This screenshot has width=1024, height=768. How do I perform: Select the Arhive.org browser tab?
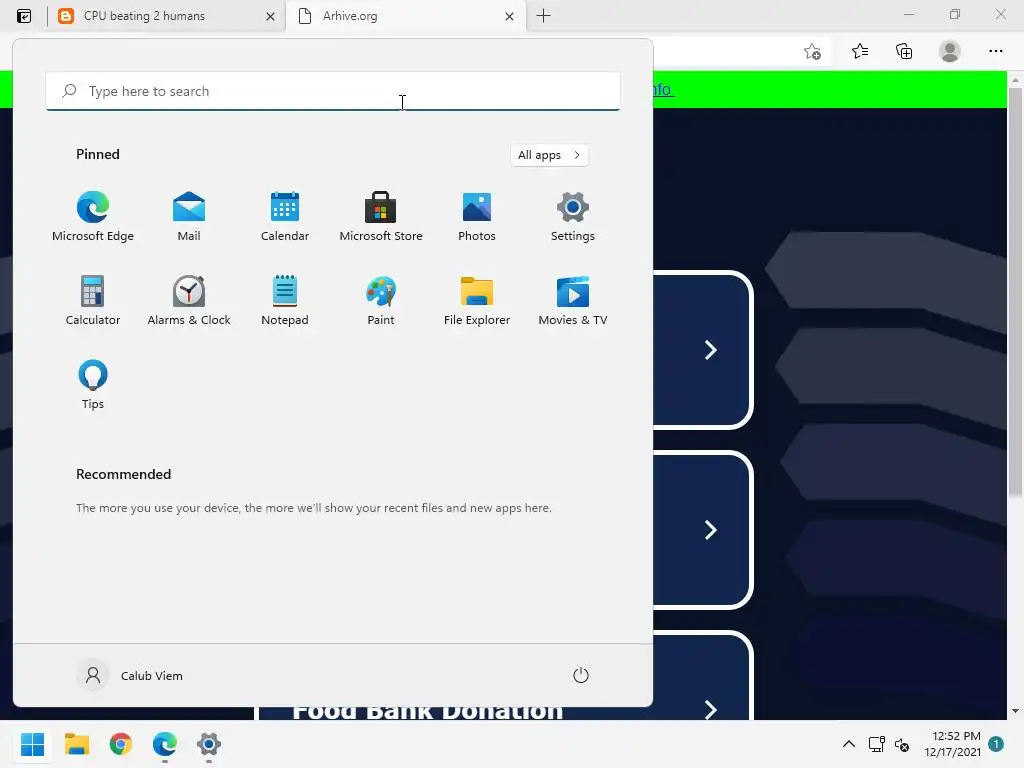point(405,16)
